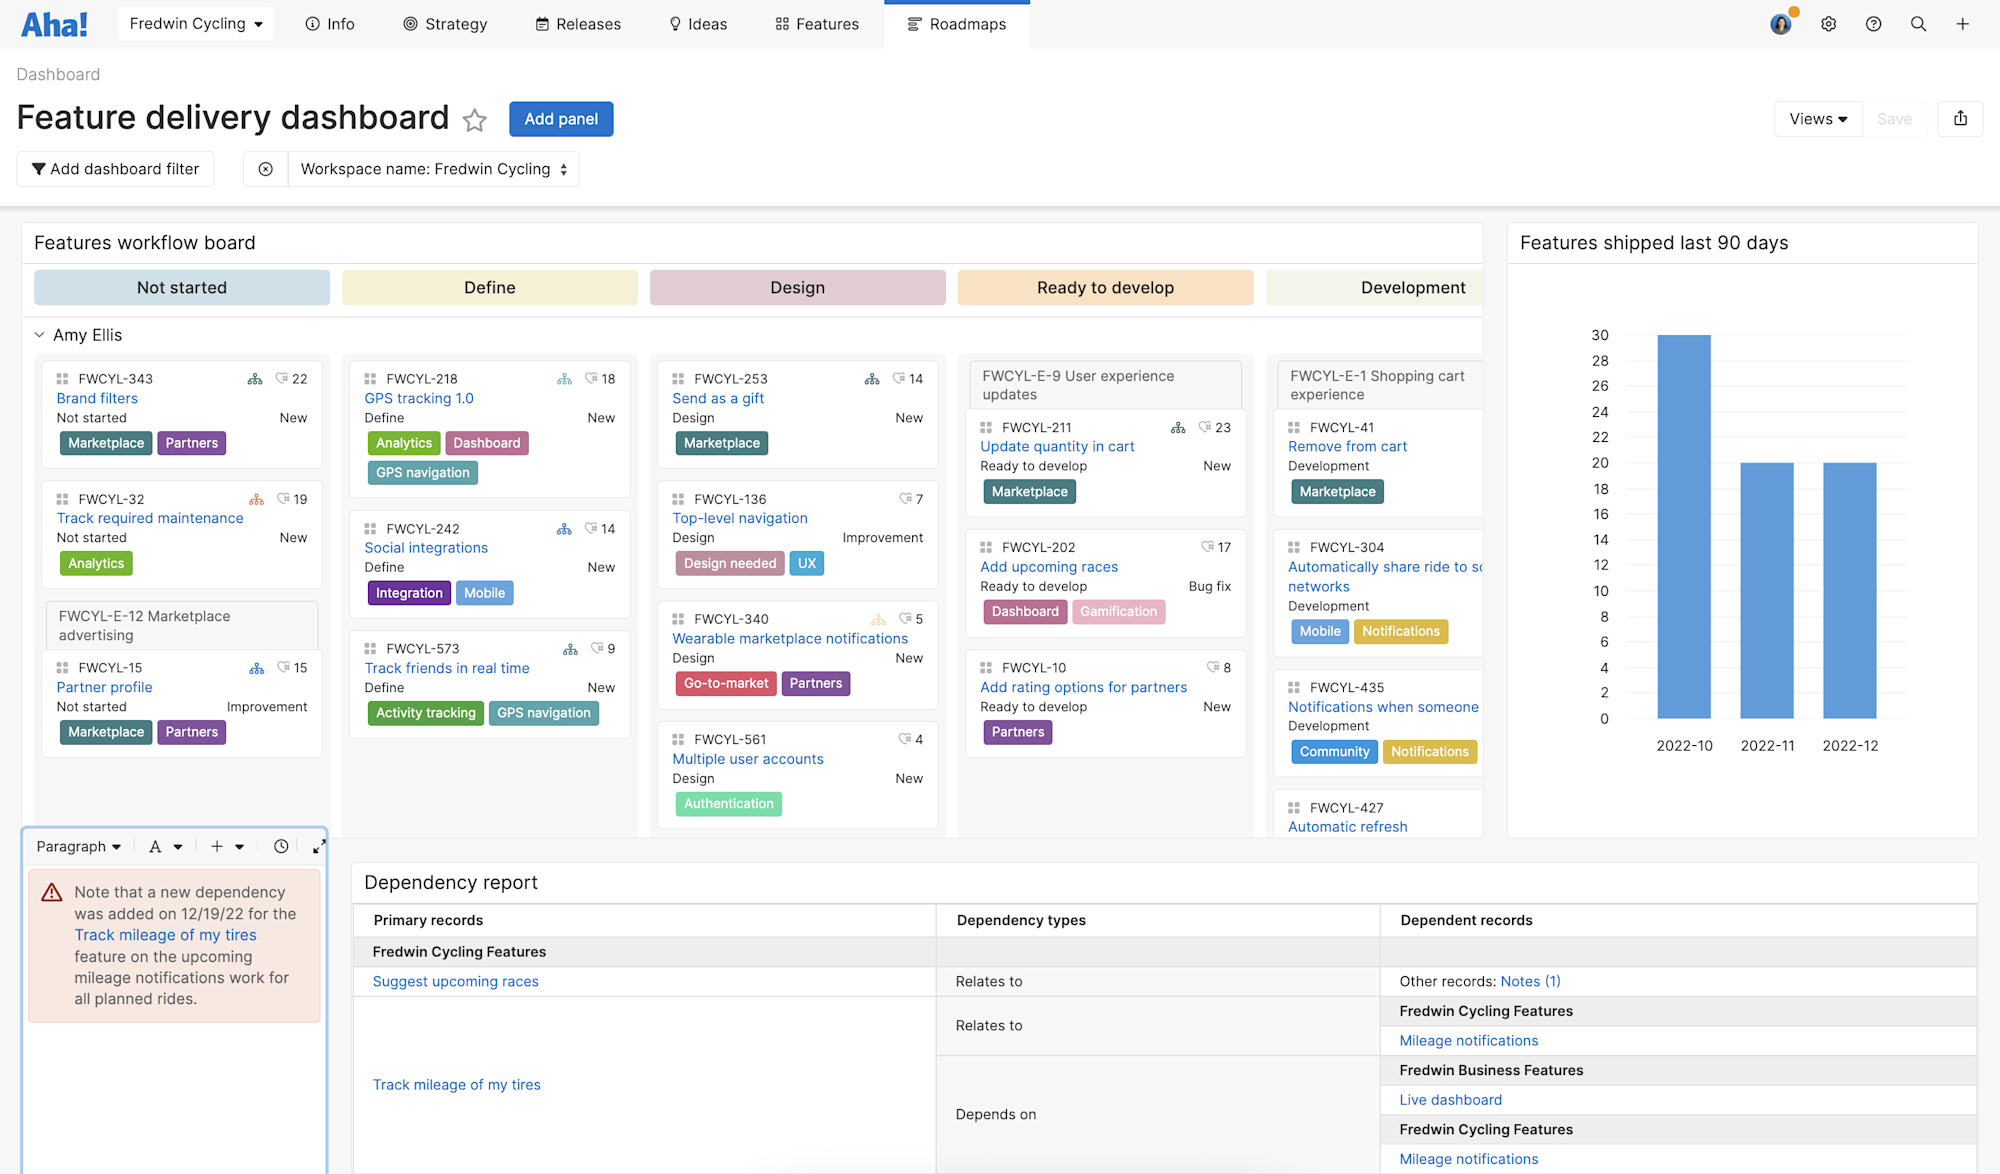Favorite the dashboard with the star

tap(475, 120)
